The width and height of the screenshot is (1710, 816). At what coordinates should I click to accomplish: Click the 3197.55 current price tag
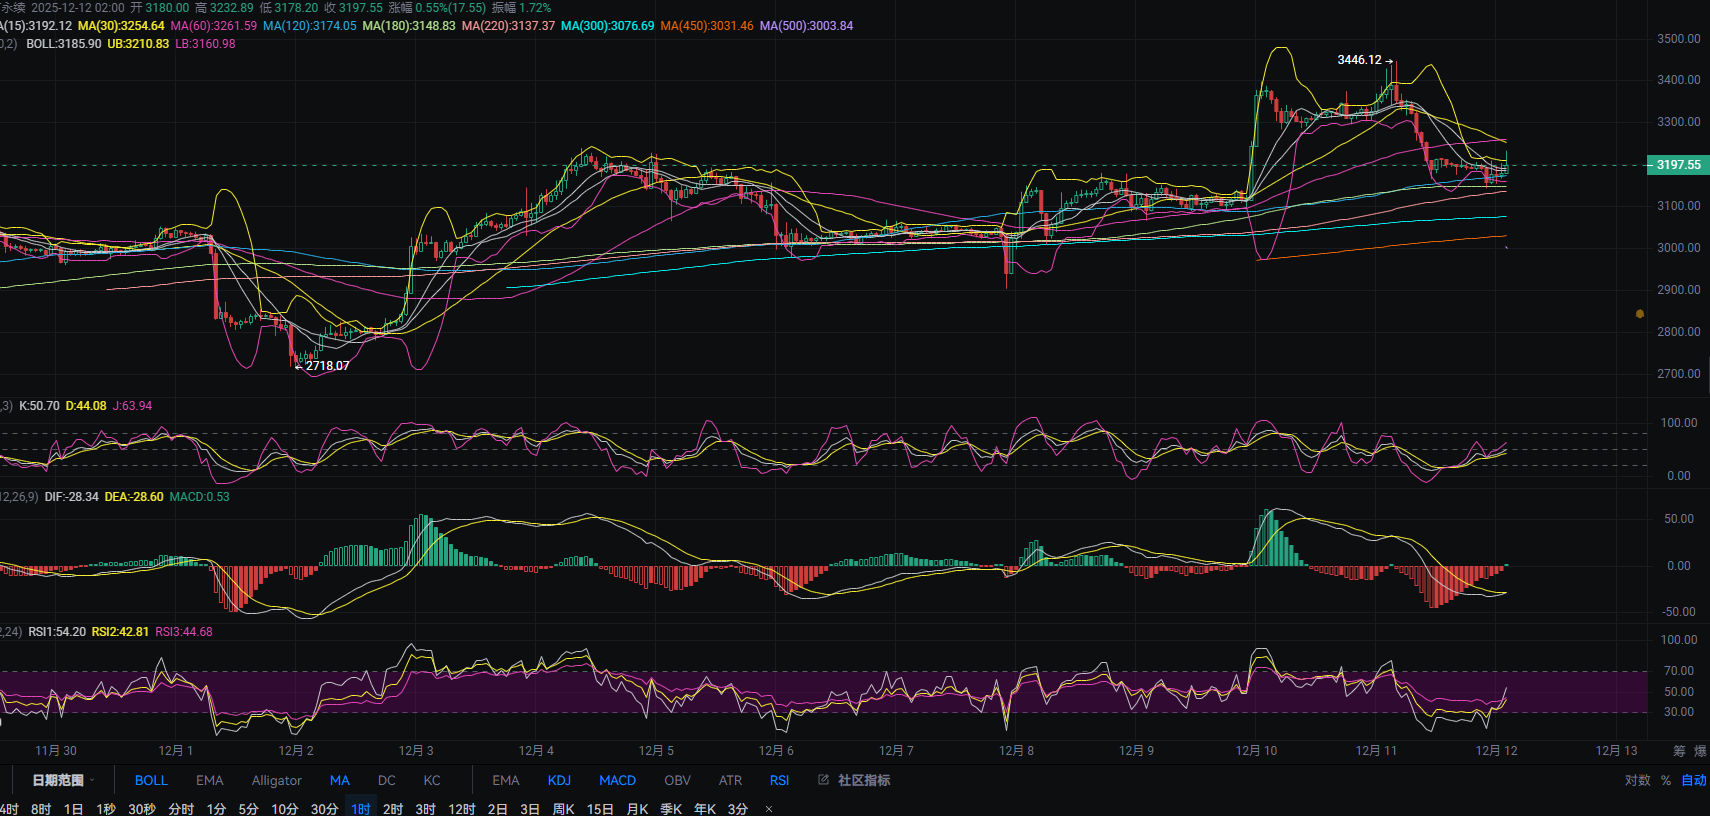(1677, 165)
